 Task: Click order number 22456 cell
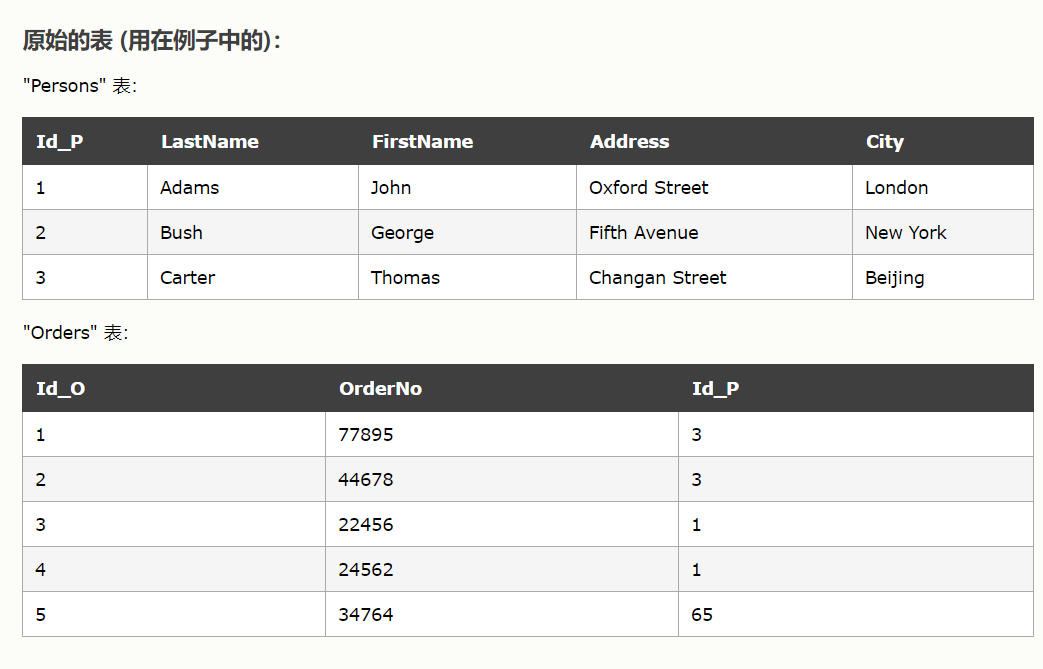click(x=366, y=525)
